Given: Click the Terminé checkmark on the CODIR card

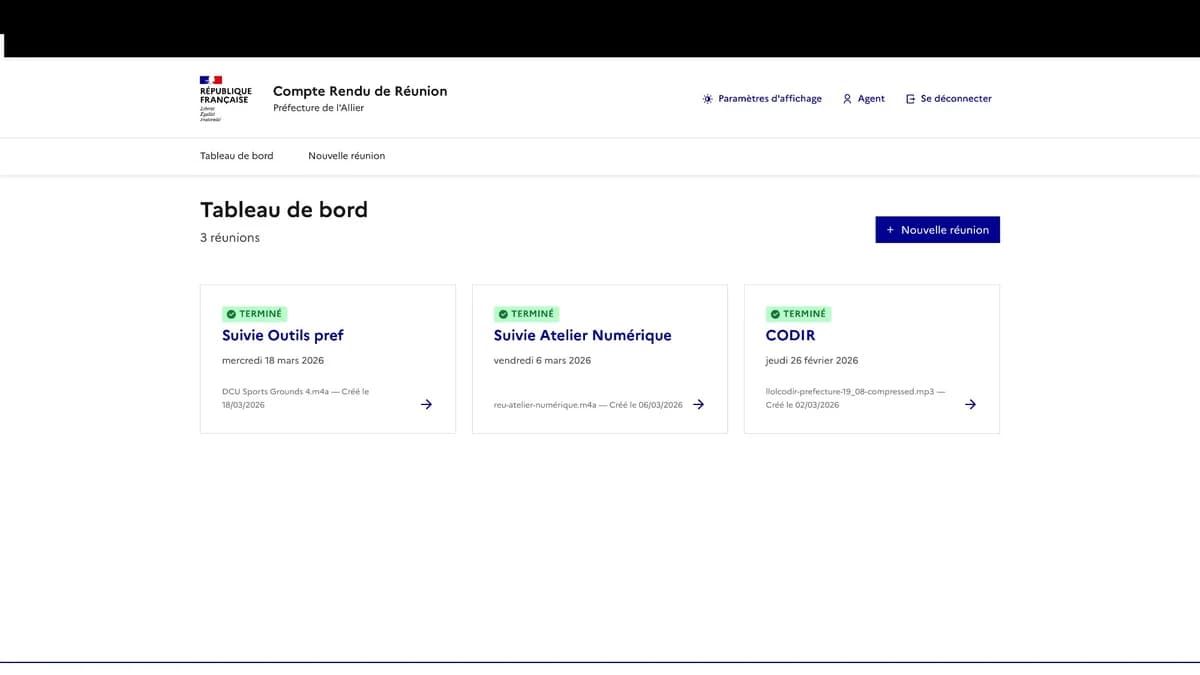Looking at the screenshot, I should coord(775,314).
